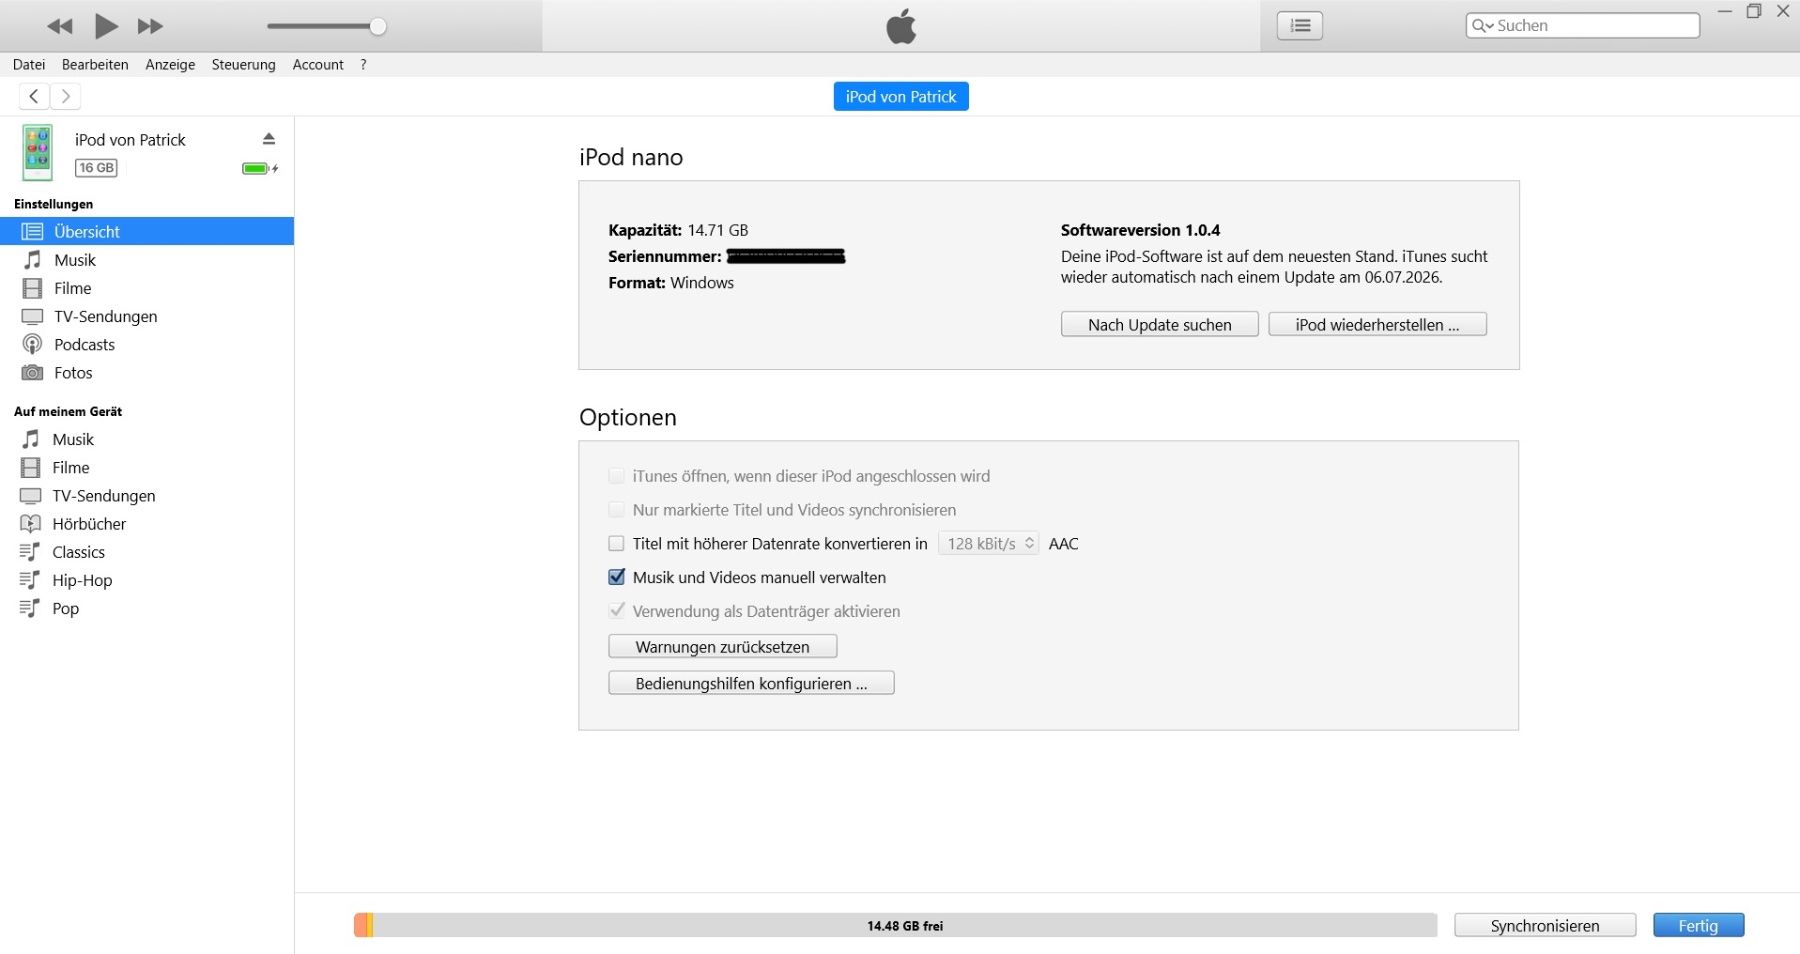Enable Titel mit höherer Datenrate konvertieren
This screenshot has width=1800, height=954.
tap(617, 544)
